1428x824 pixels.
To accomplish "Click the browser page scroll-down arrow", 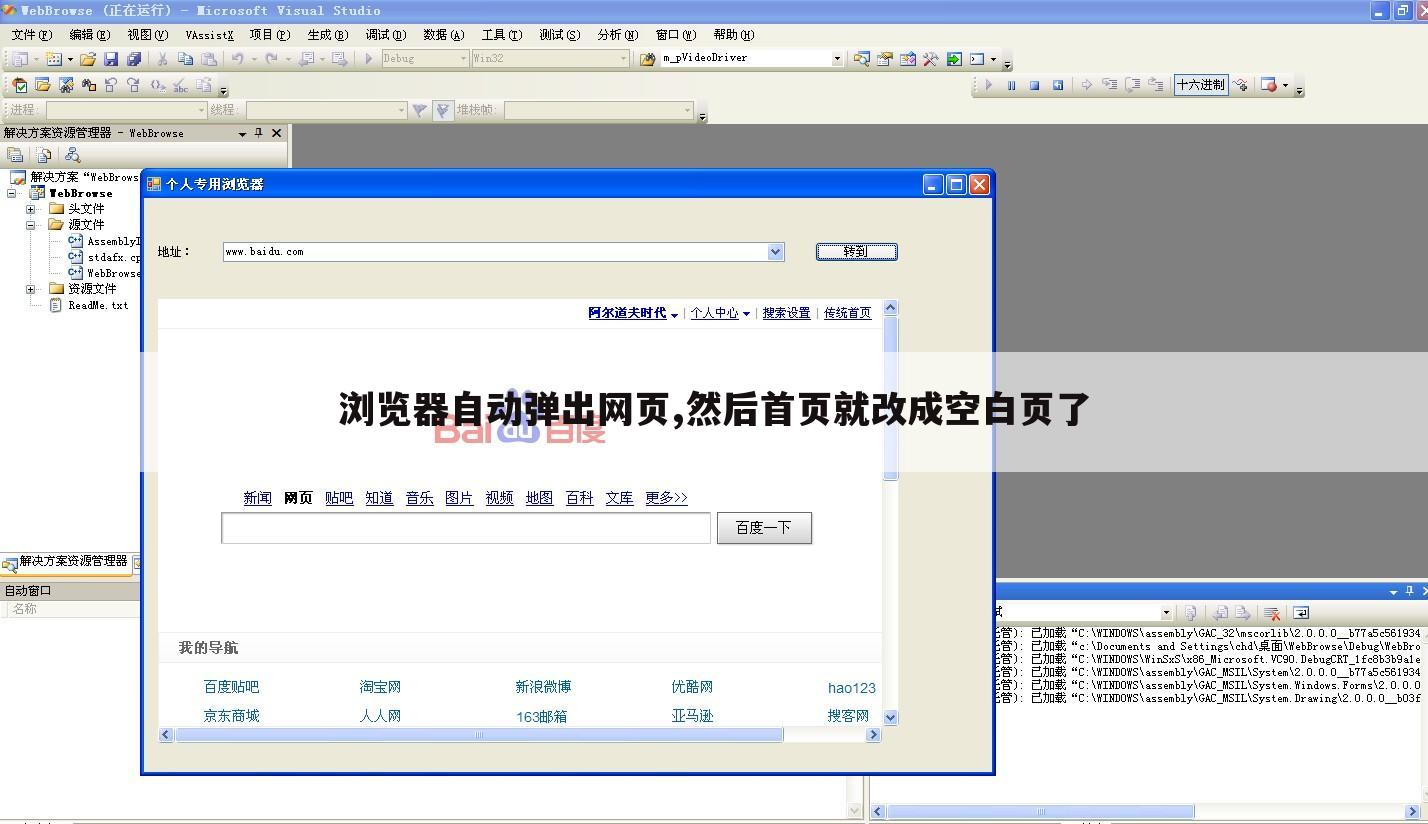I will click(890, 717).
